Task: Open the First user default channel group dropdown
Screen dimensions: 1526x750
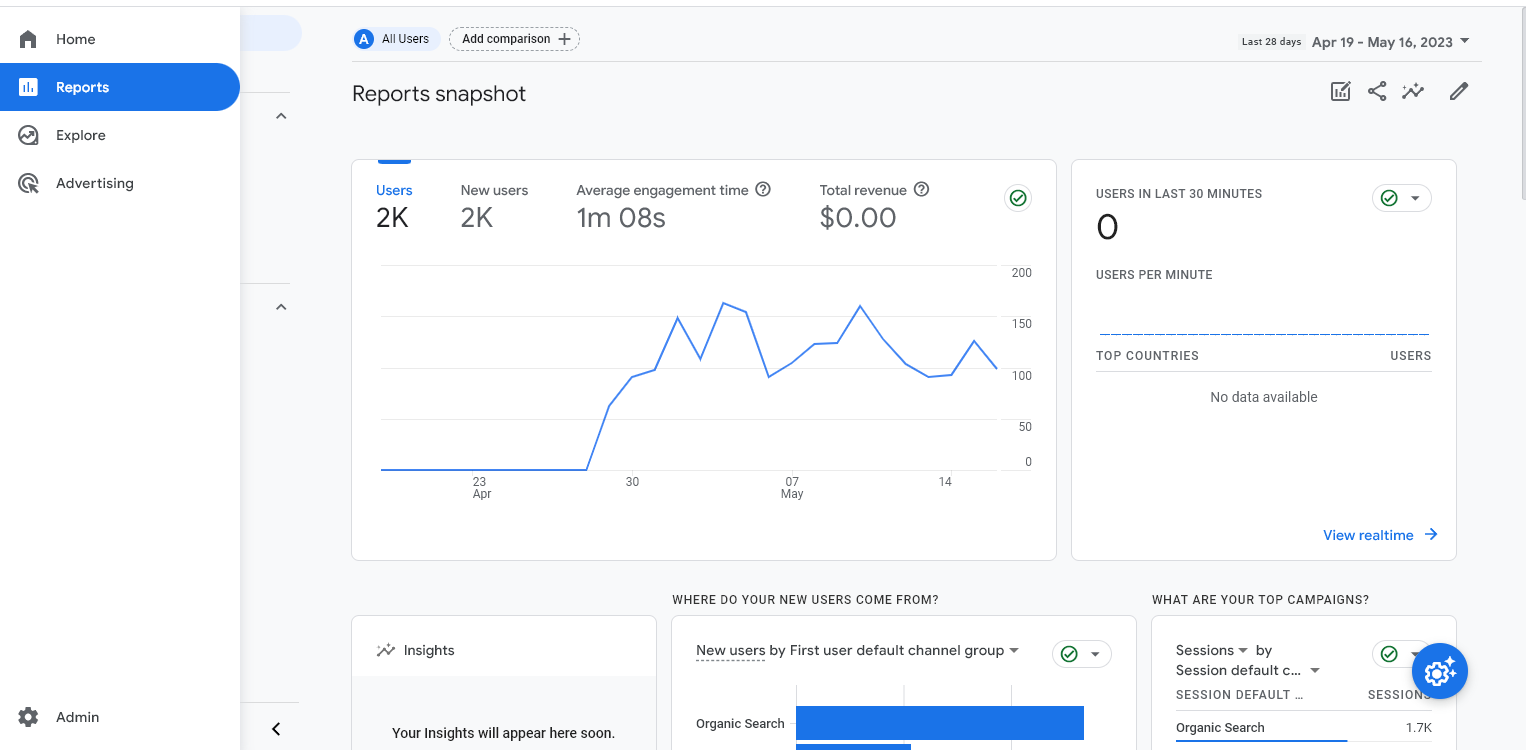Action: tap(1014, 651)
